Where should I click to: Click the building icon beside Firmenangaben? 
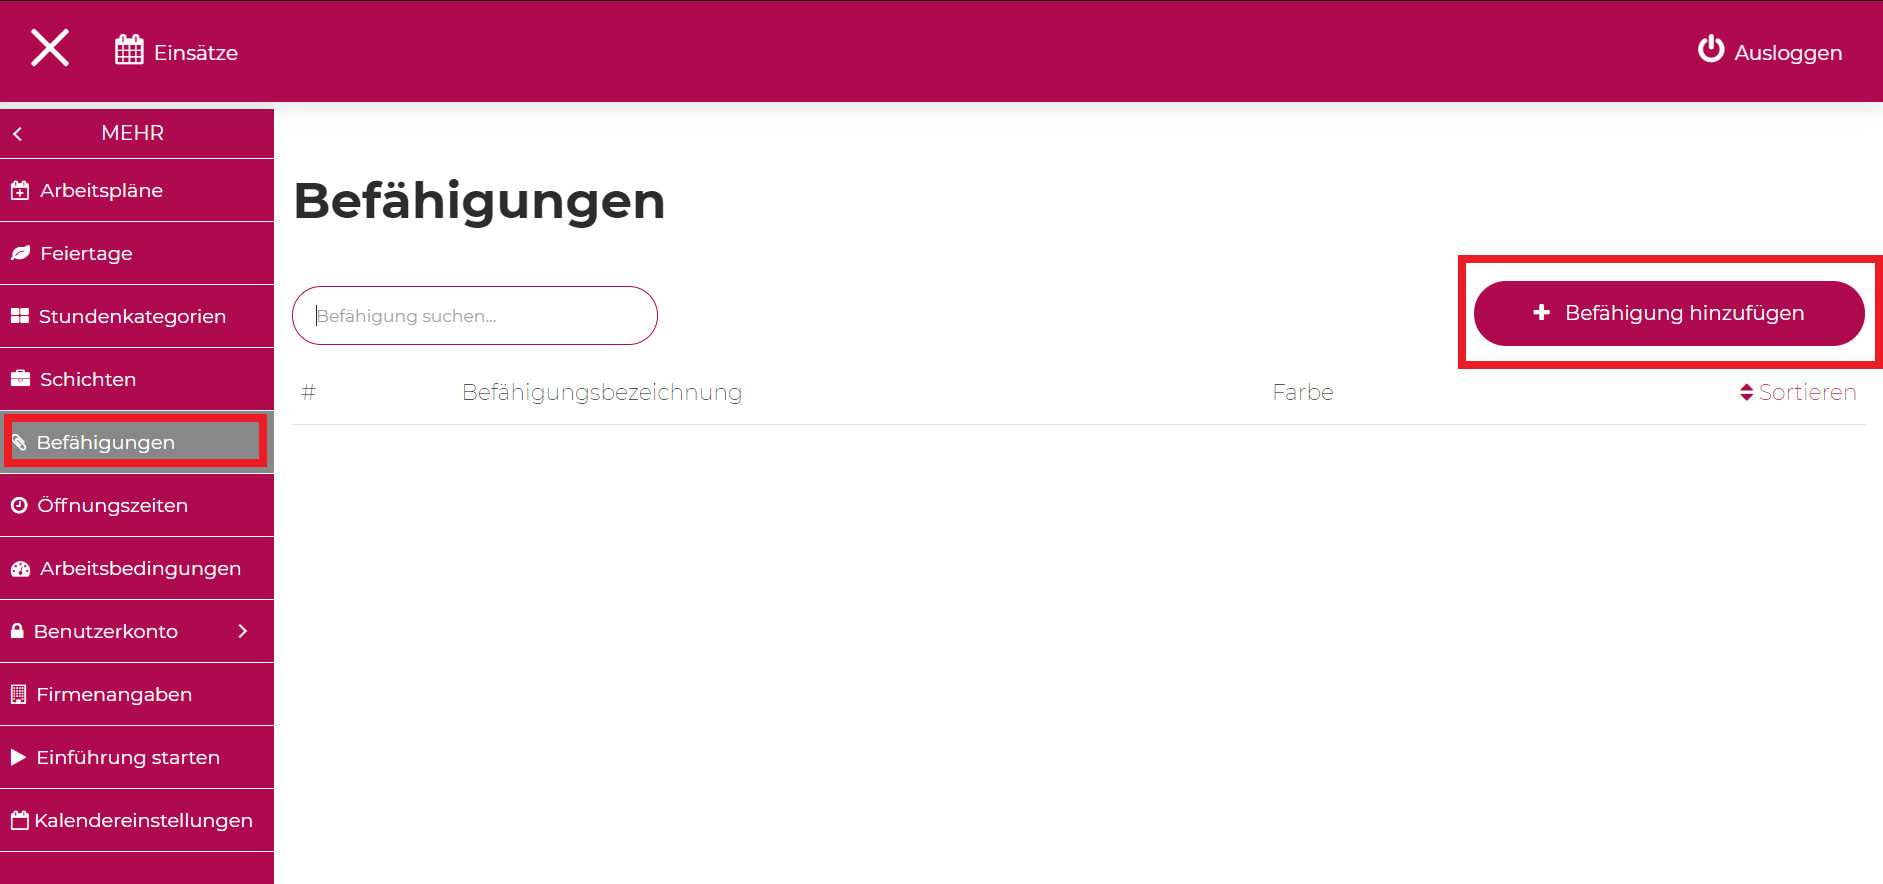tap(18, 694)
